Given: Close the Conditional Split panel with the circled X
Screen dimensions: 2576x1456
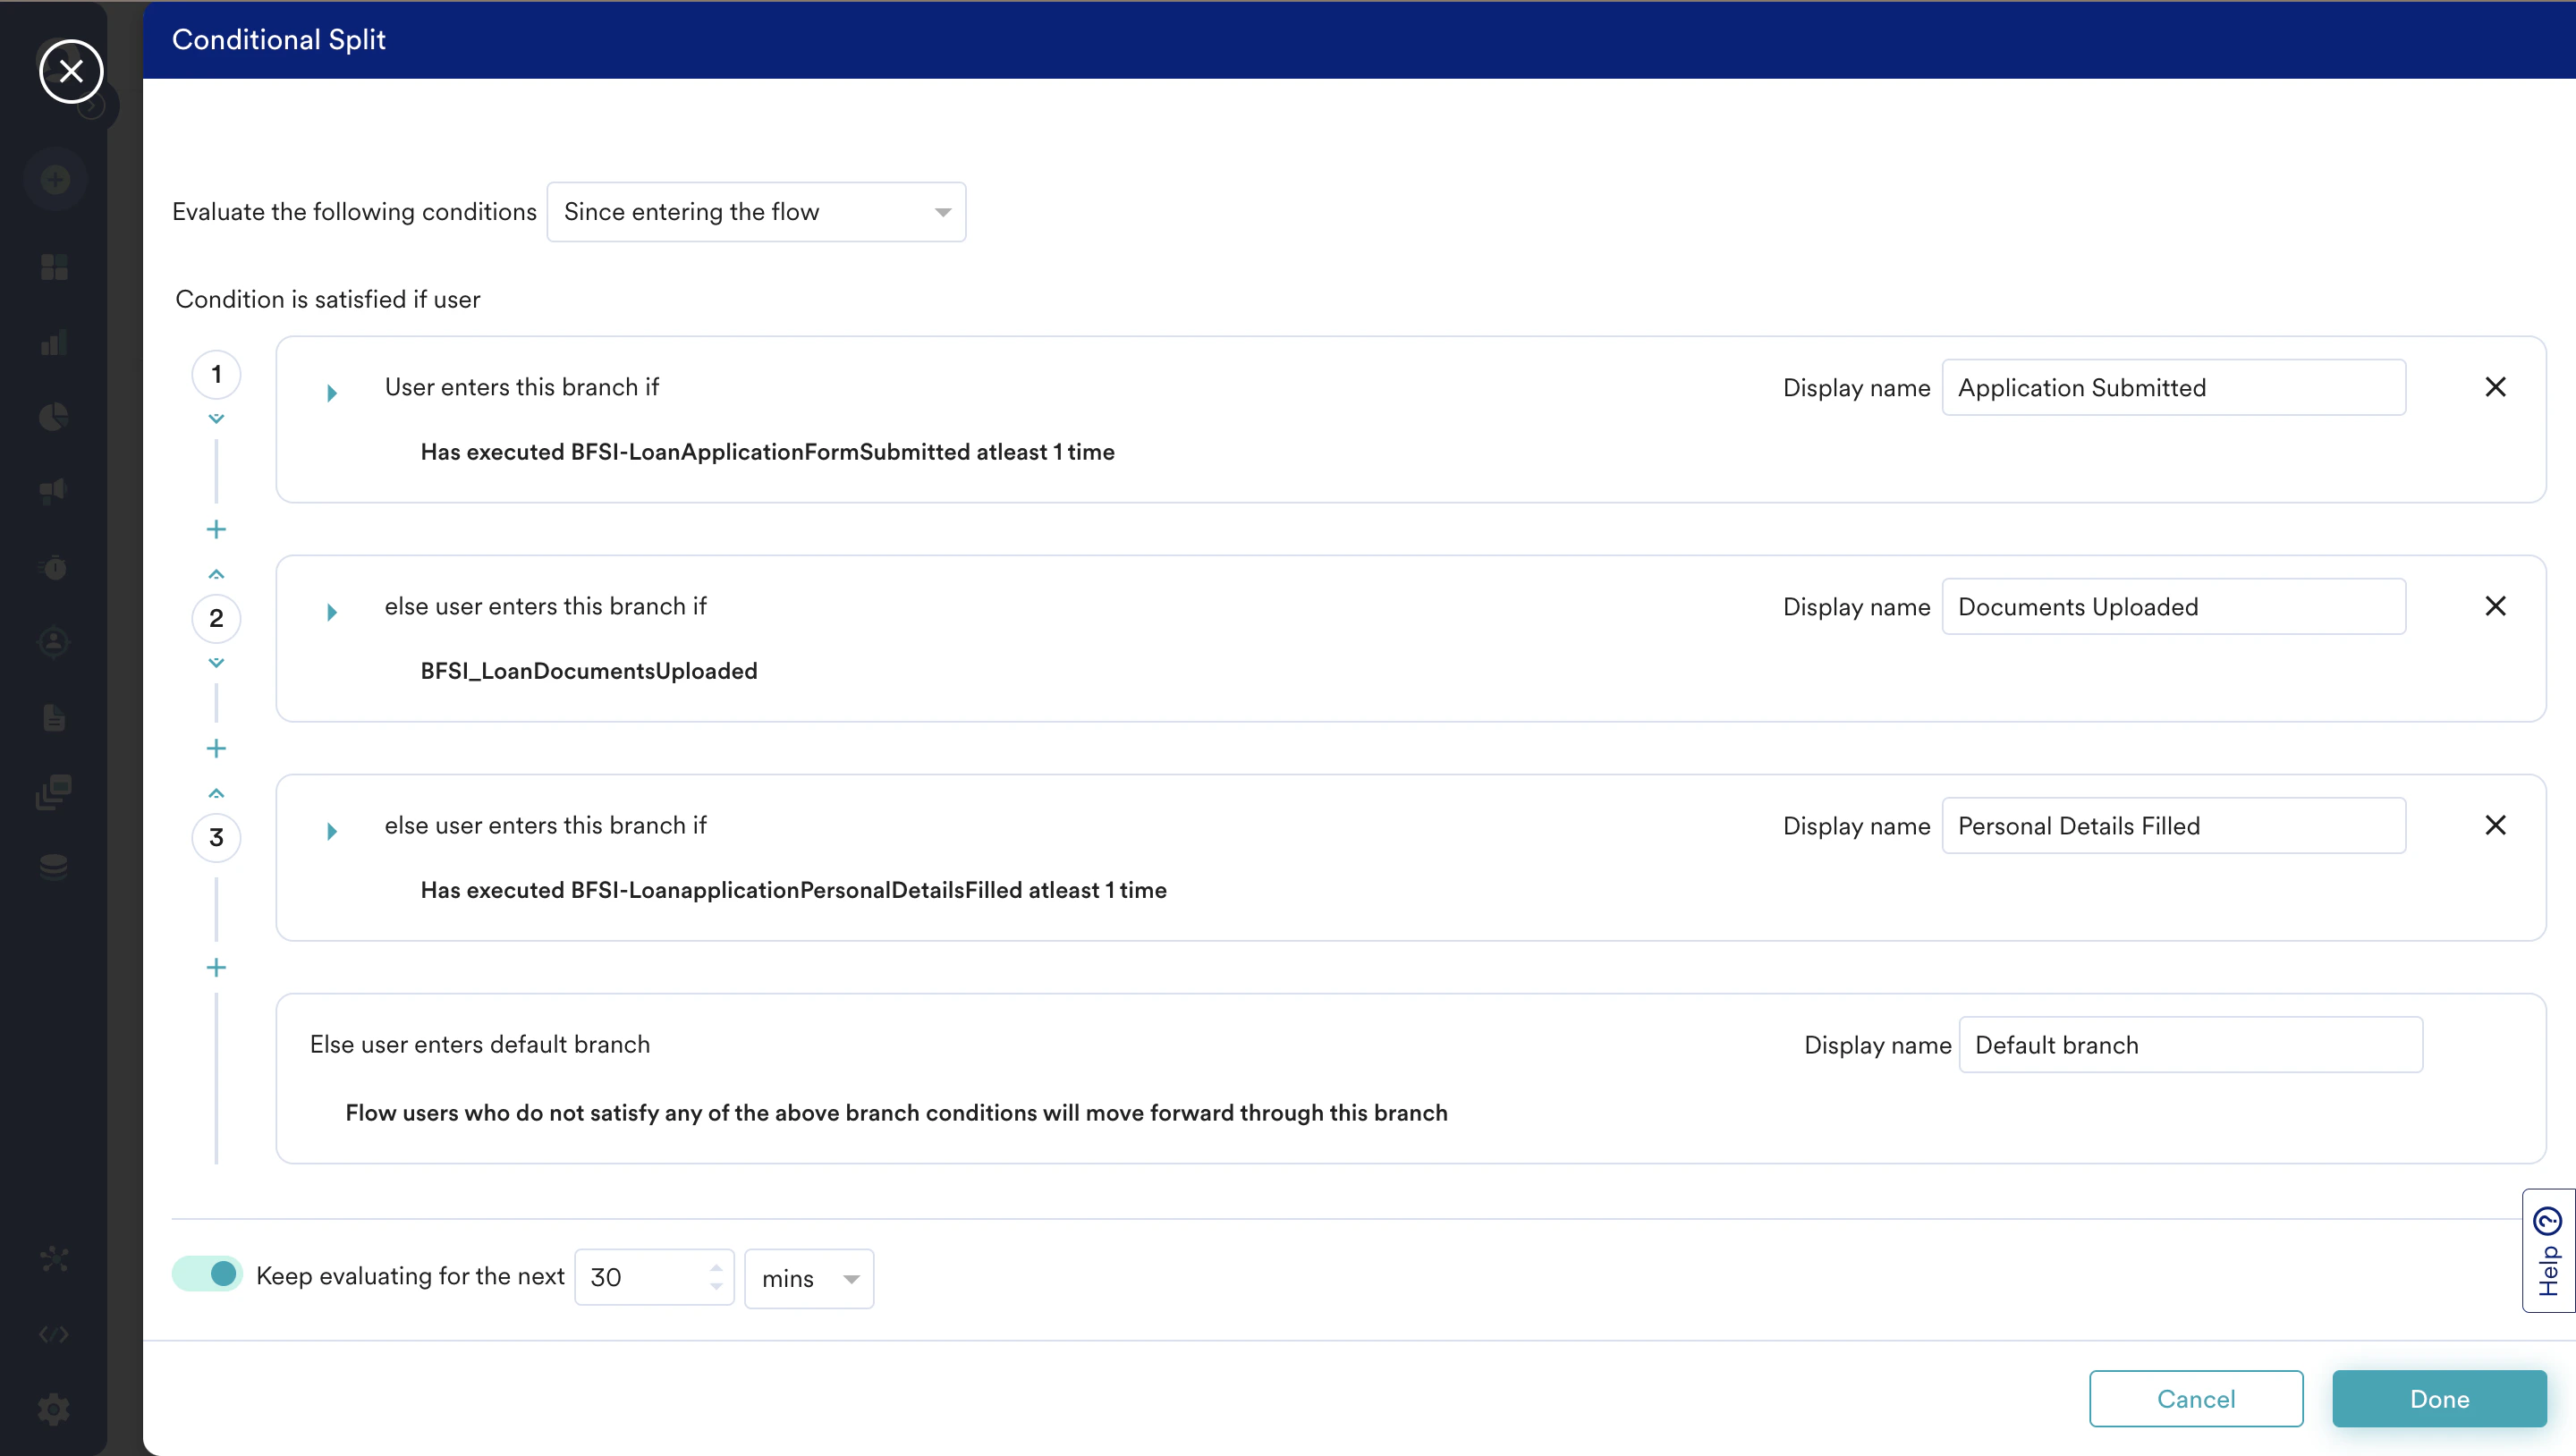Looking at the screenshot, I should (71, 71).
